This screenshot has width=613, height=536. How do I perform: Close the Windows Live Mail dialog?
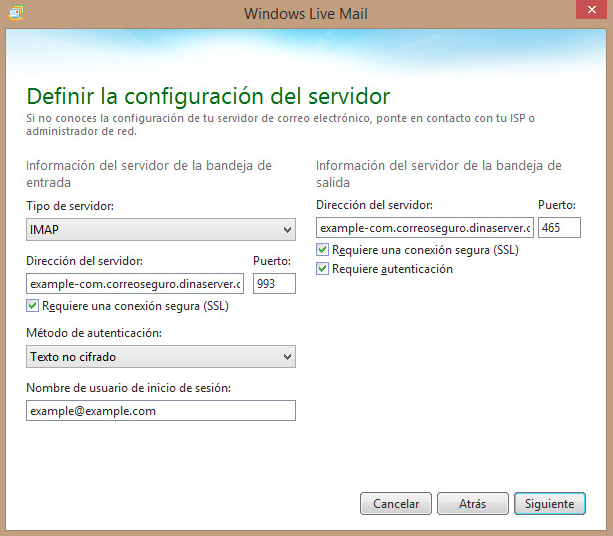[x=591, y=9]
